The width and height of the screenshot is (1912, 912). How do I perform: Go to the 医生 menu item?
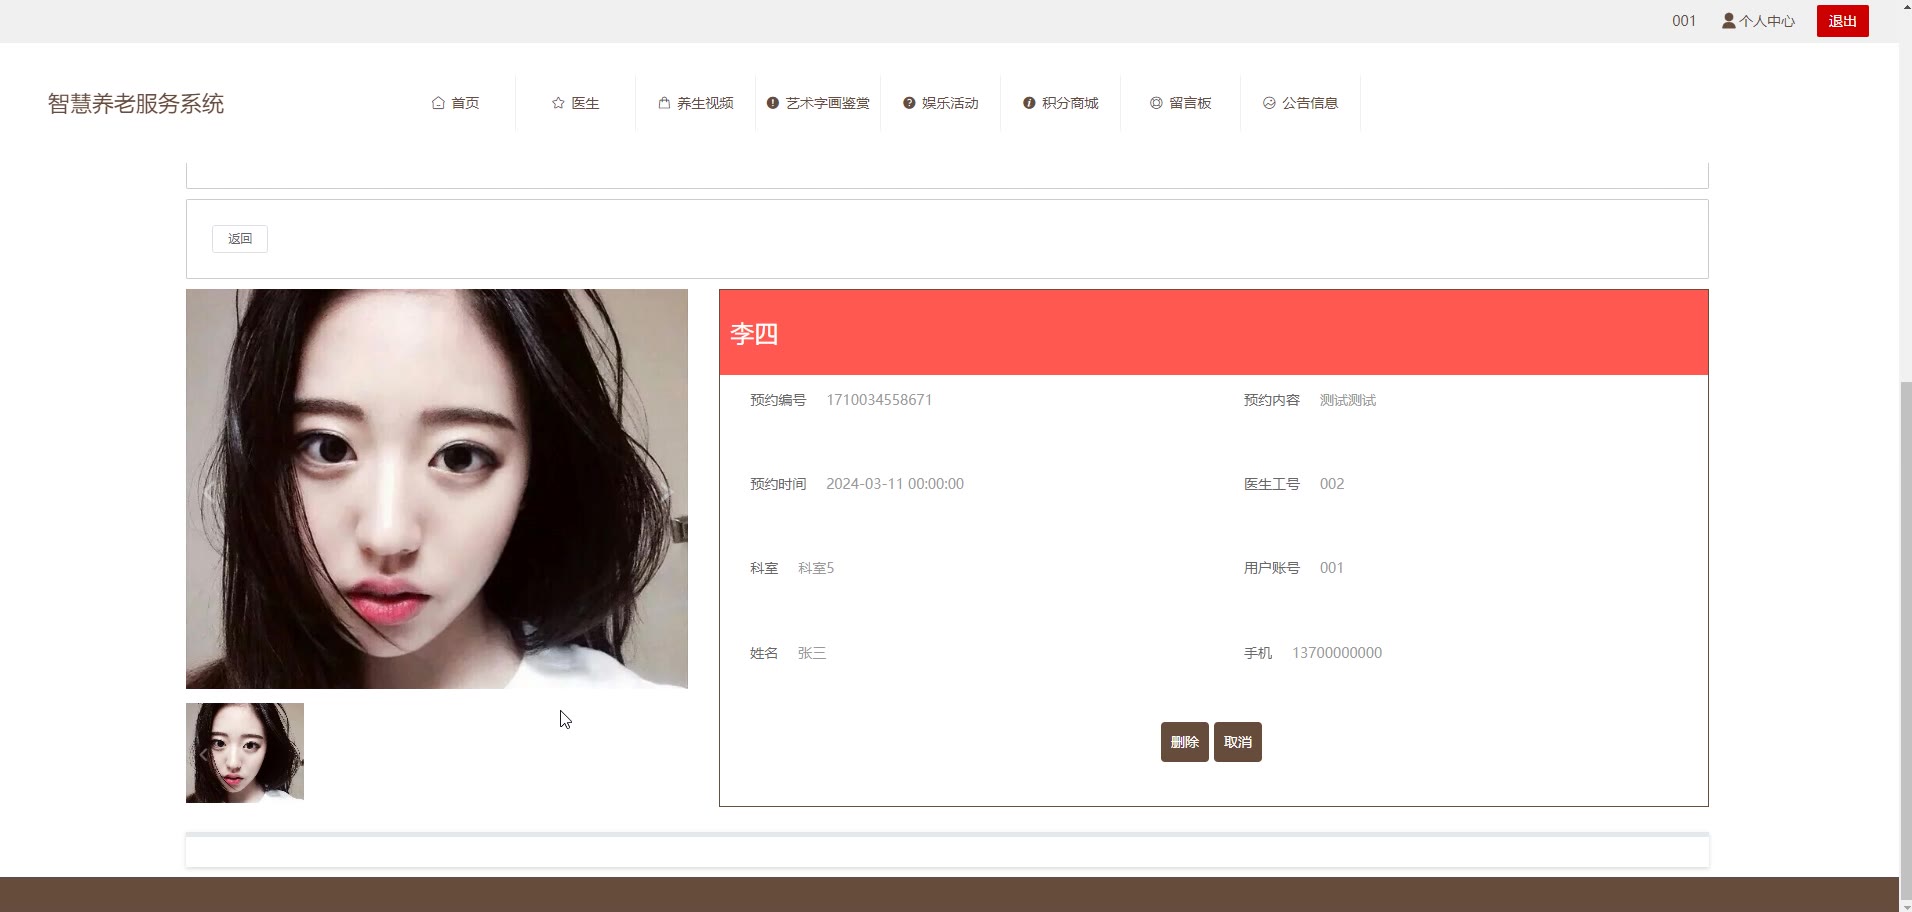575,103
